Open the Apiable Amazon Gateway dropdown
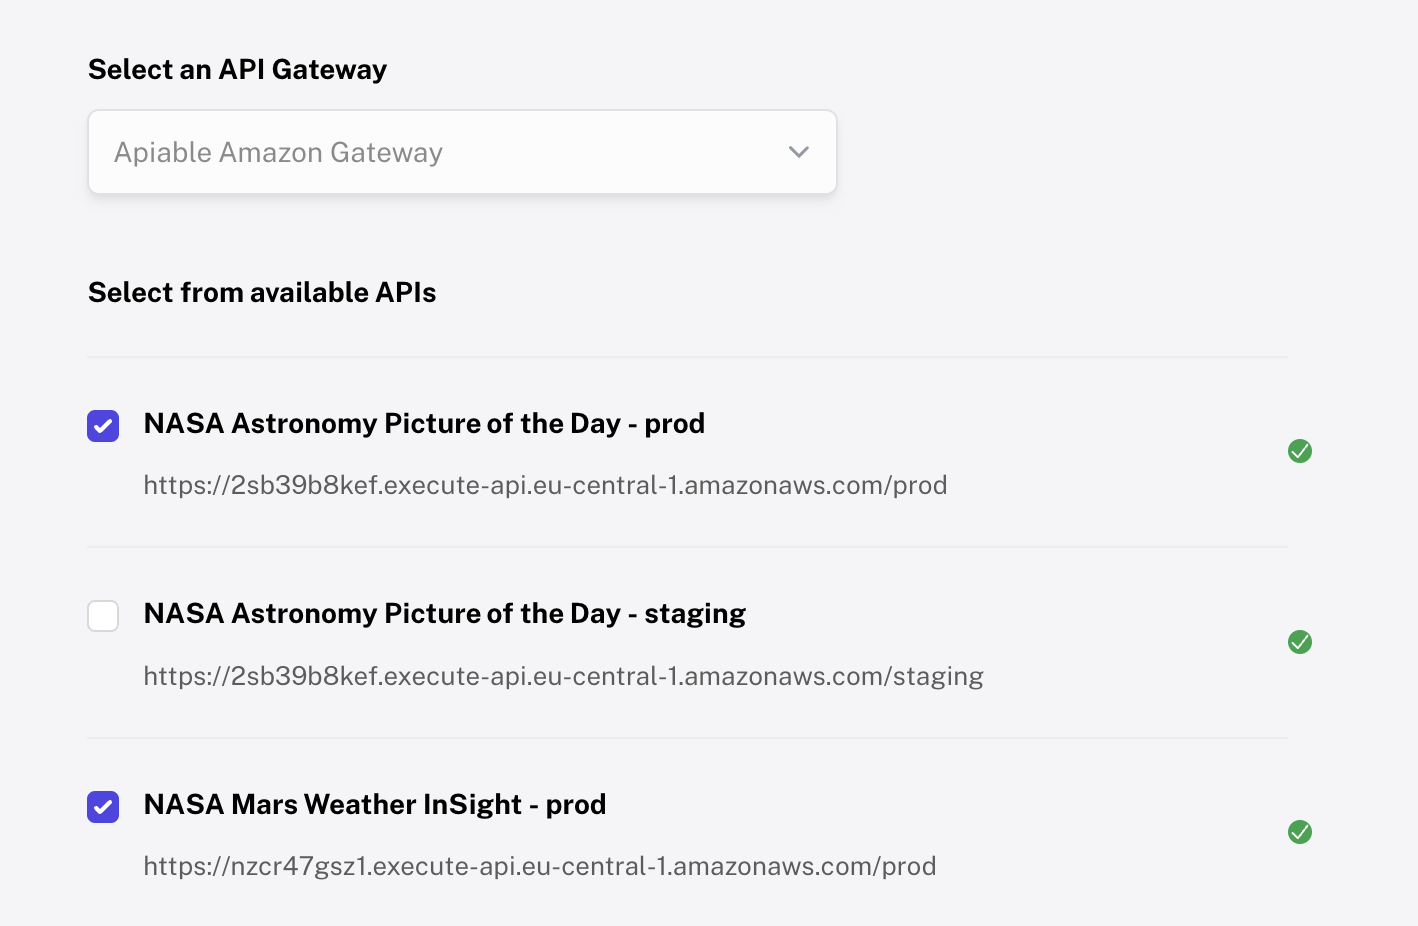The width and height of the screenshot is (1418, 926). 462,152
